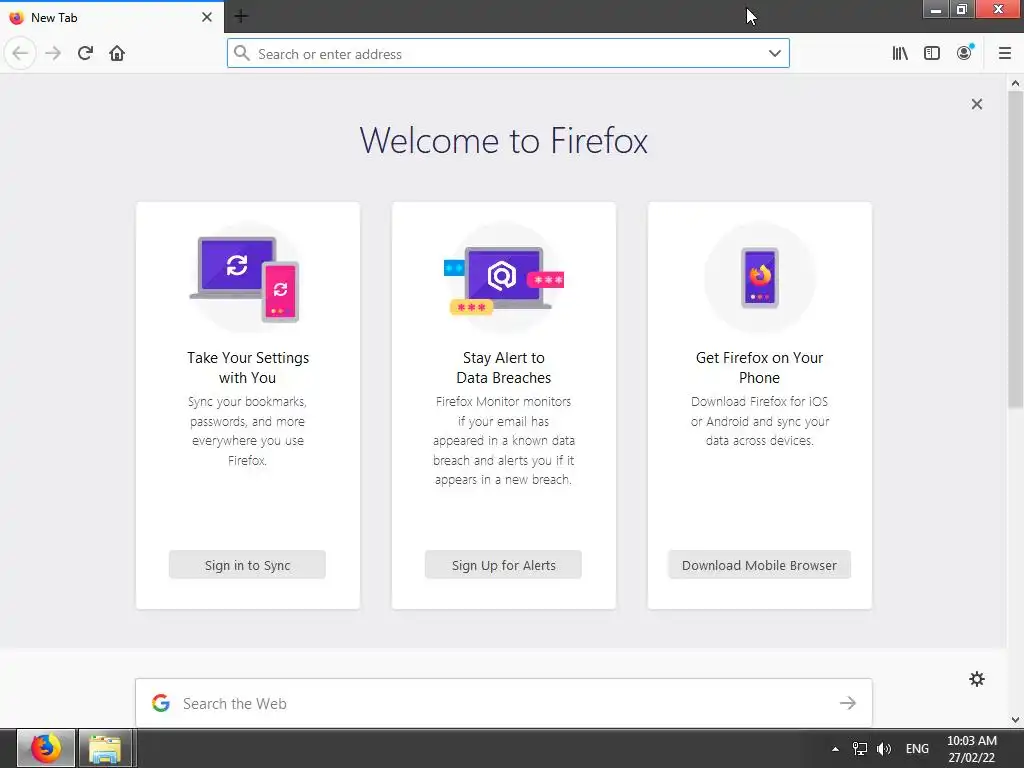Viewport: 1024px width, 768px height.
Task: Show the sidebars panel icon
Action: pyautogui.click(x=932, y=53)
